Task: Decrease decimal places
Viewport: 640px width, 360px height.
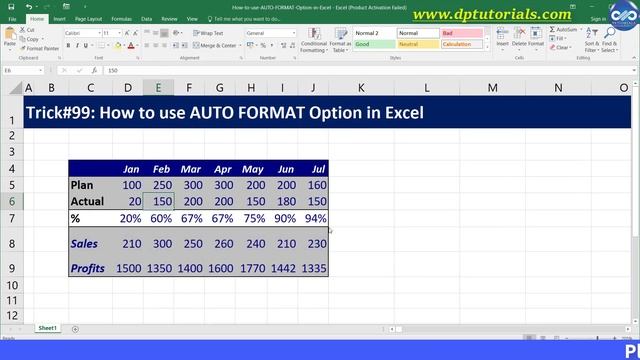Action: tap(293, 45)
